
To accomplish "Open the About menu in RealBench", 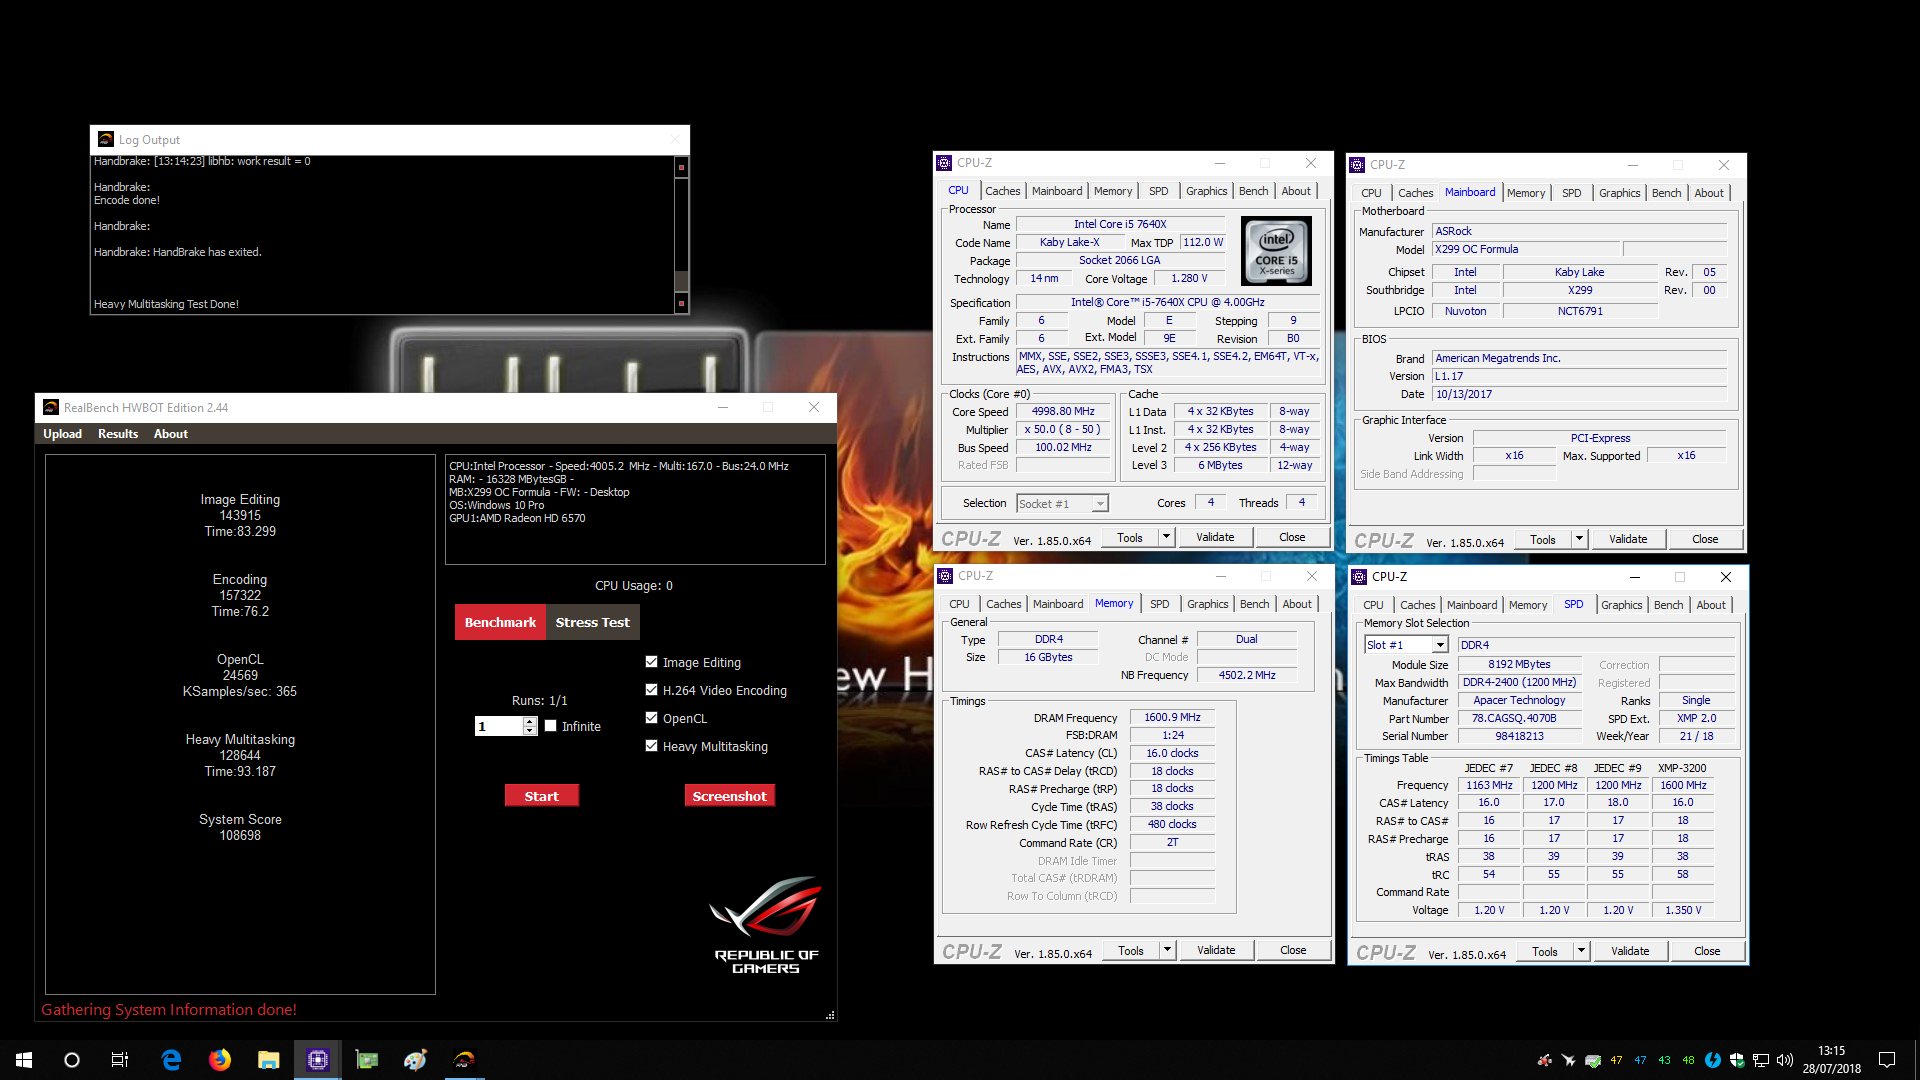I will click(x=171, y=434).
